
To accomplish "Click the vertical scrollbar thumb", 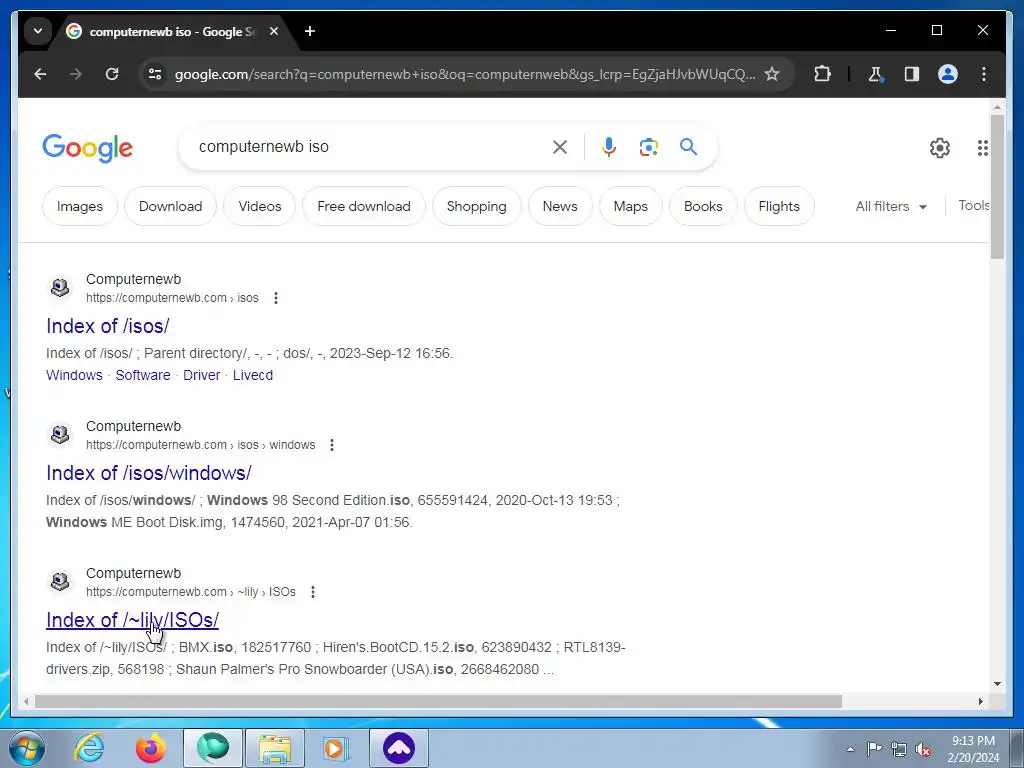I will tap(997, 187).
